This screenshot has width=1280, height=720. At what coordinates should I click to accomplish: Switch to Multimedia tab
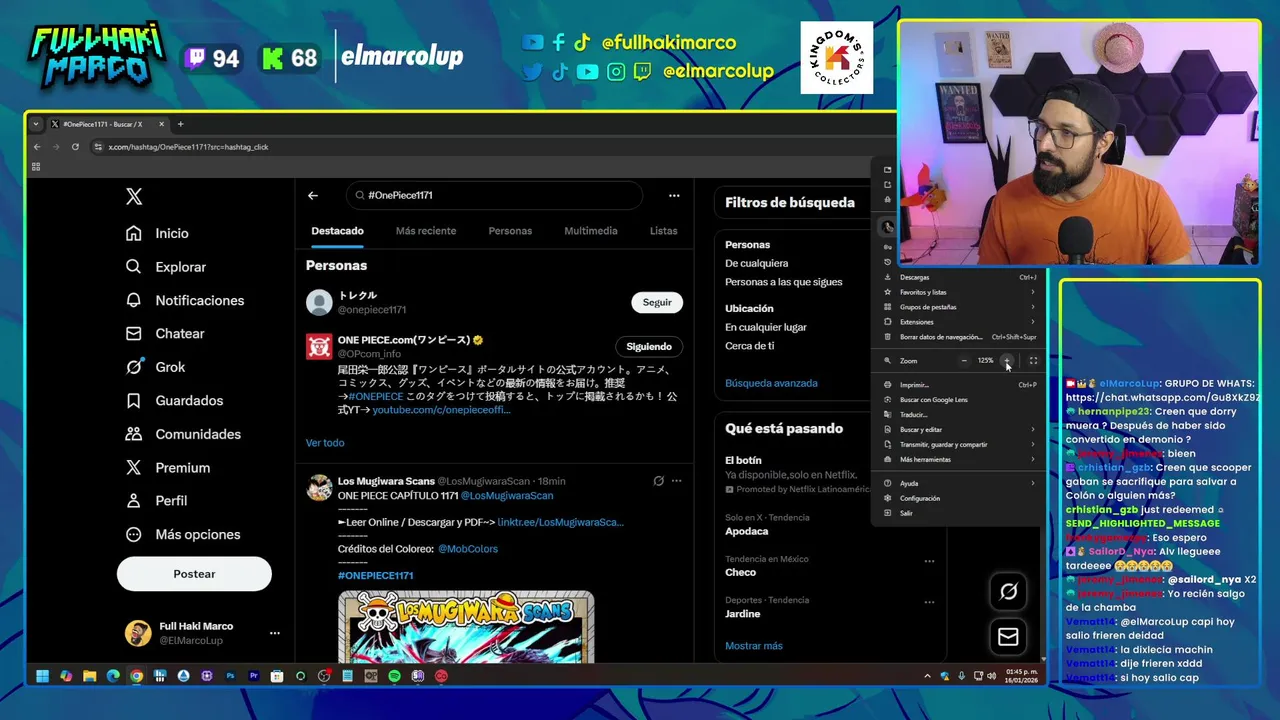click(x=591, y=231)
